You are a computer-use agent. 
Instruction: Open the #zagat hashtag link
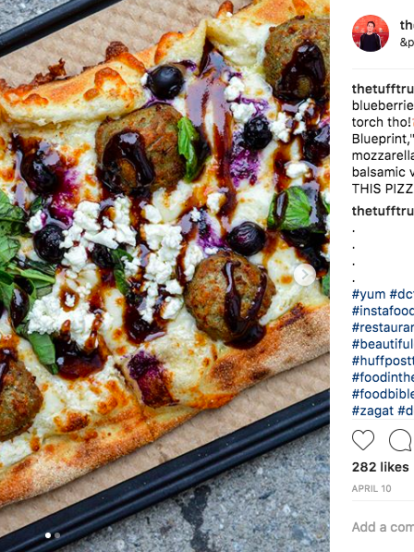(373, 411)
